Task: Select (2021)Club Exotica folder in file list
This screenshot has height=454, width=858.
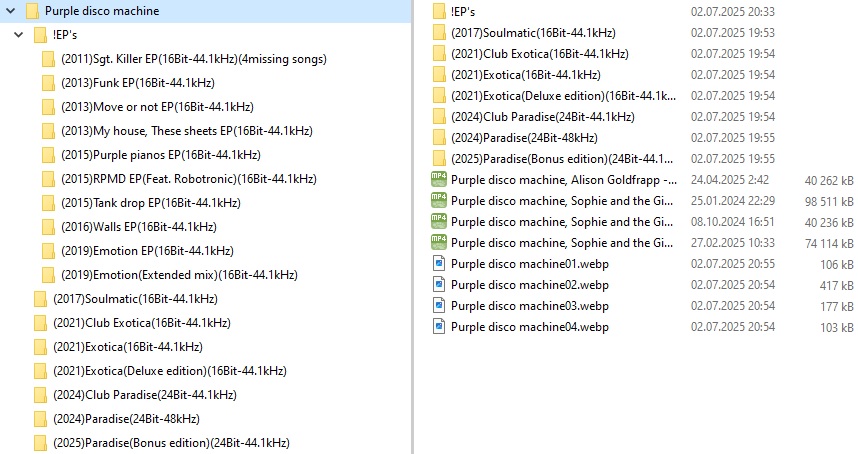Action: tap(540, 54)
